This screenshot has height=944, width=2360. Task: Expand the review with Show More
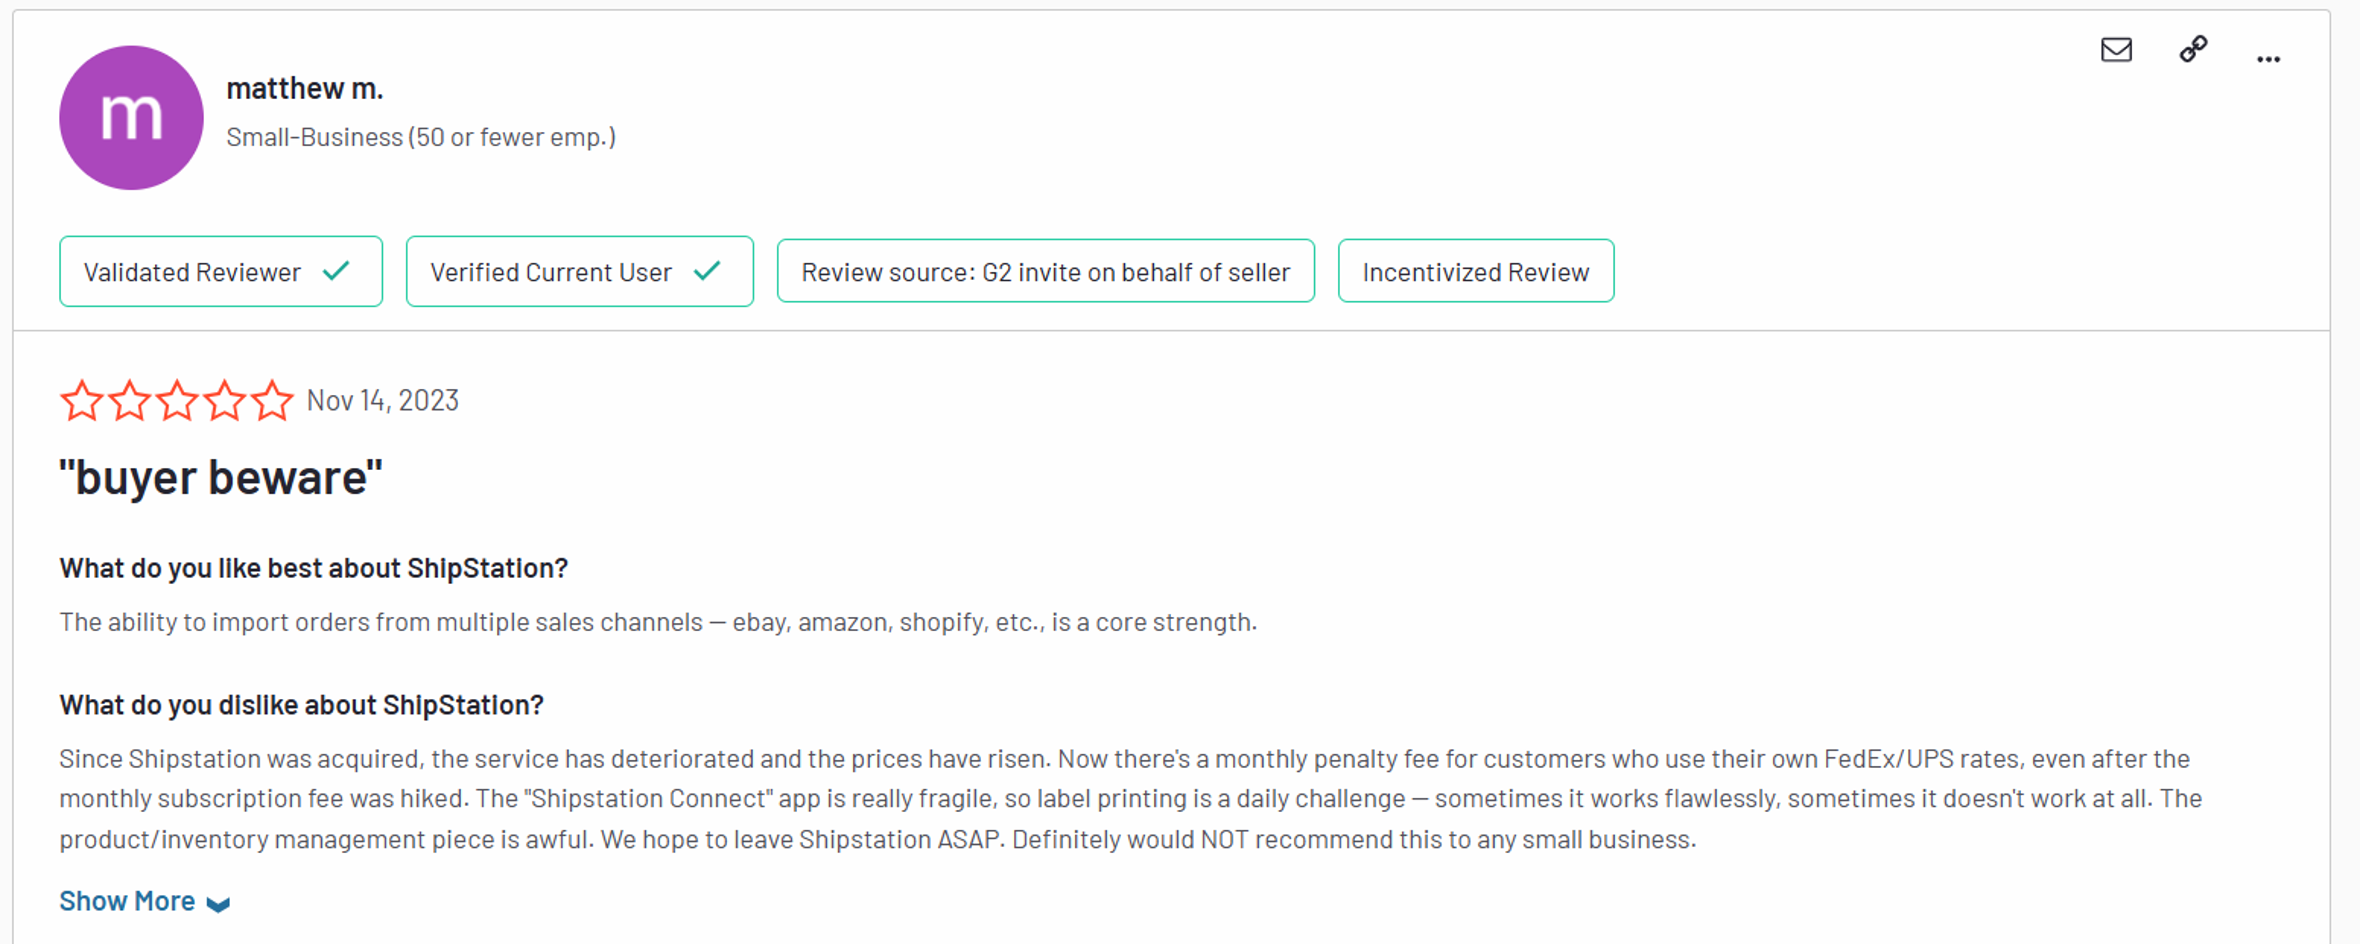click(x=127, y=900)
